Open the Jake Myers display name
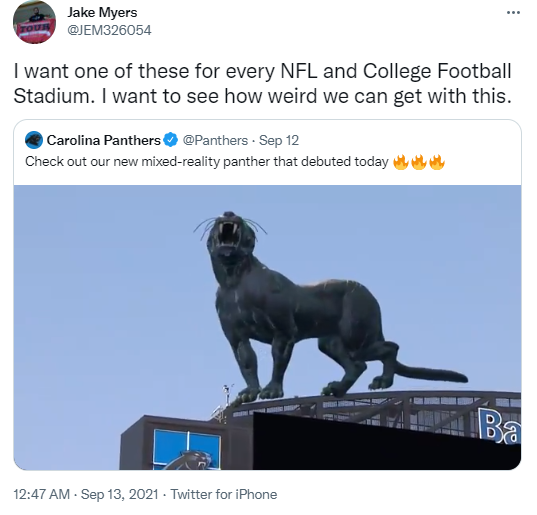537x515 pixels. pos(102,13)
